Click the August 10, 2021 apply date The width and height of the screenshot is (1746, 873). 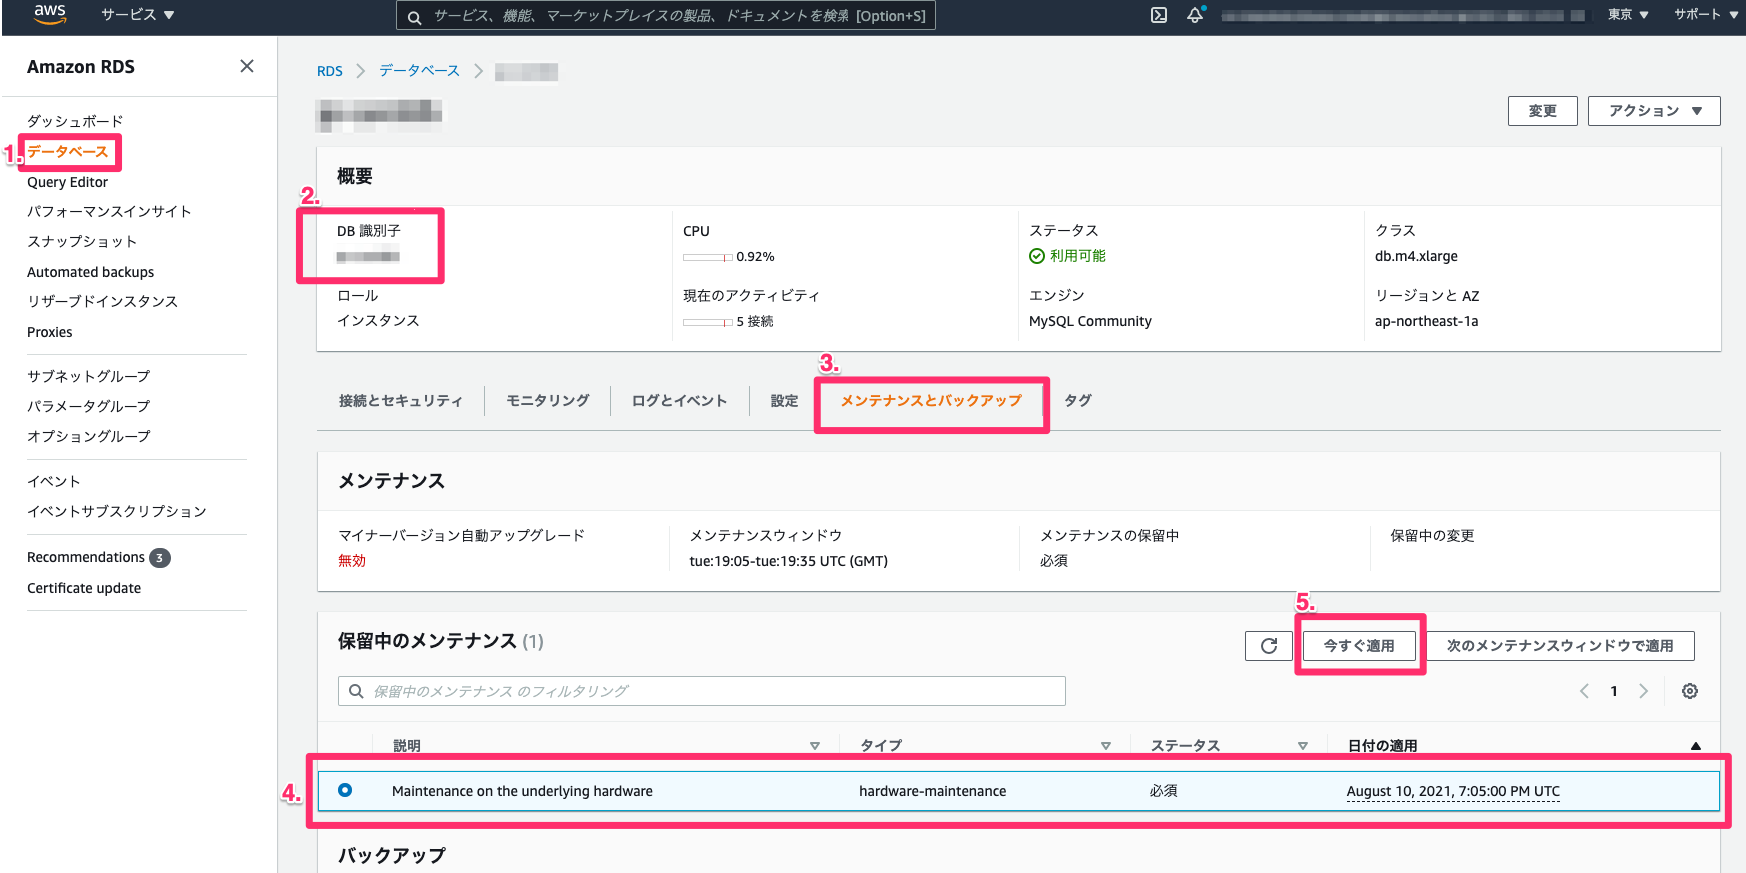point(1453,791)
